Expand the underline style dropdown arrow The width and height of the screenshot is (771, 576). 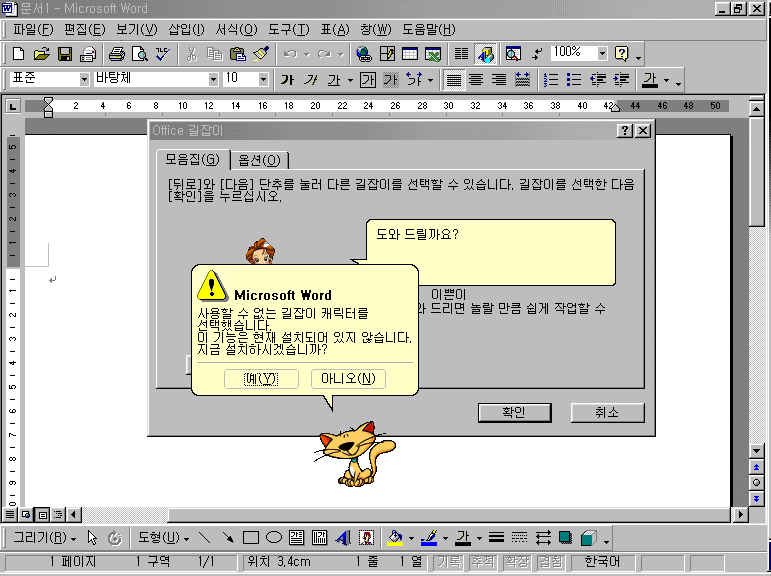350,80
